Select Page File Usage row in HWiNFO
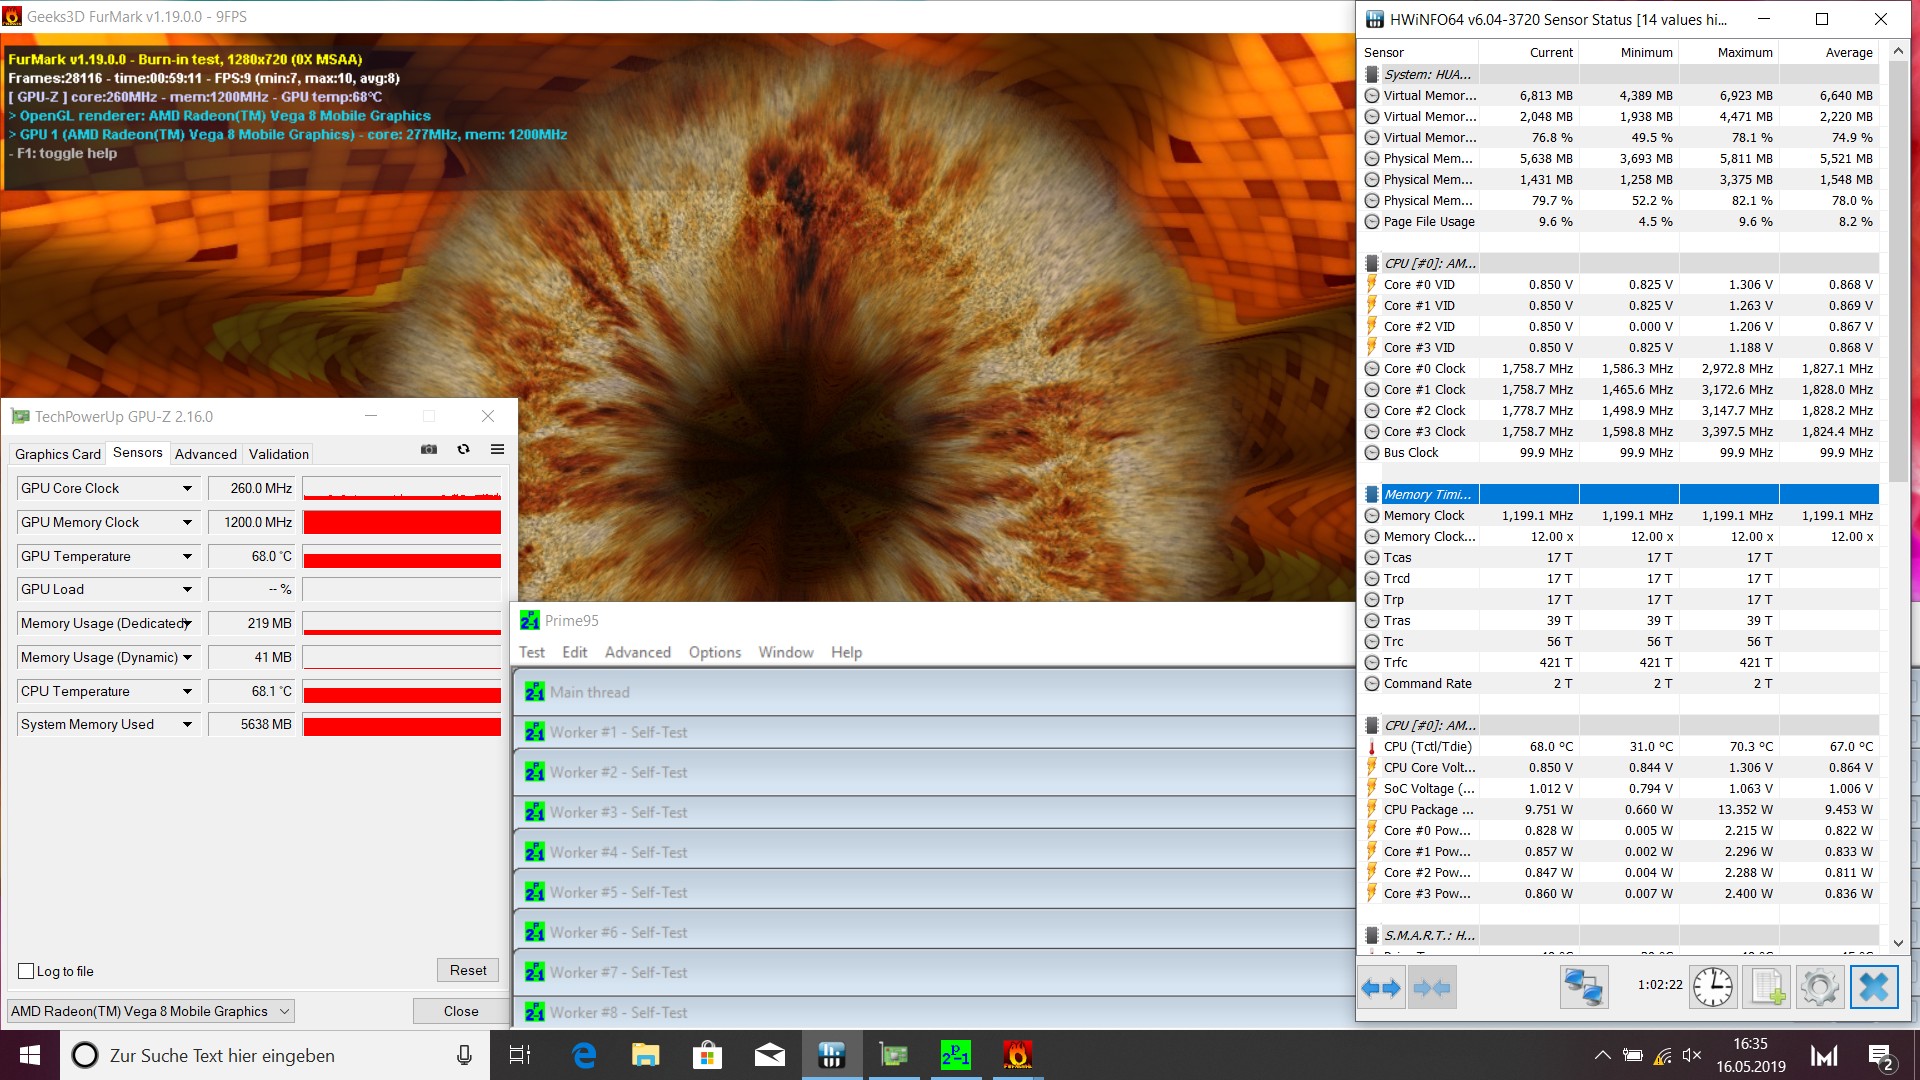This screenshot has width=1920, height=1080. coord(1621,221)
